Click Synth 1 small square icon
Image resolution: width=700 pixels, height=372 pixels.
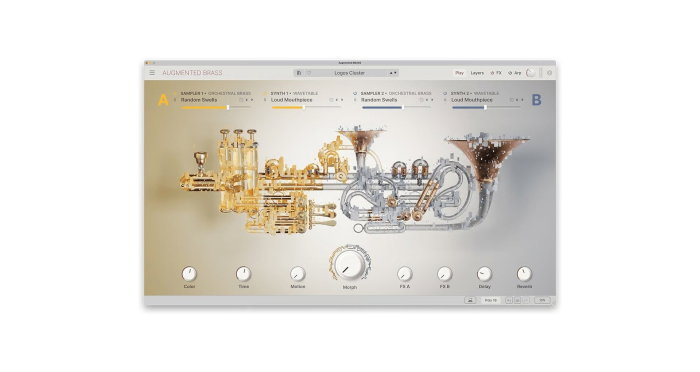(x=331, y=100)
